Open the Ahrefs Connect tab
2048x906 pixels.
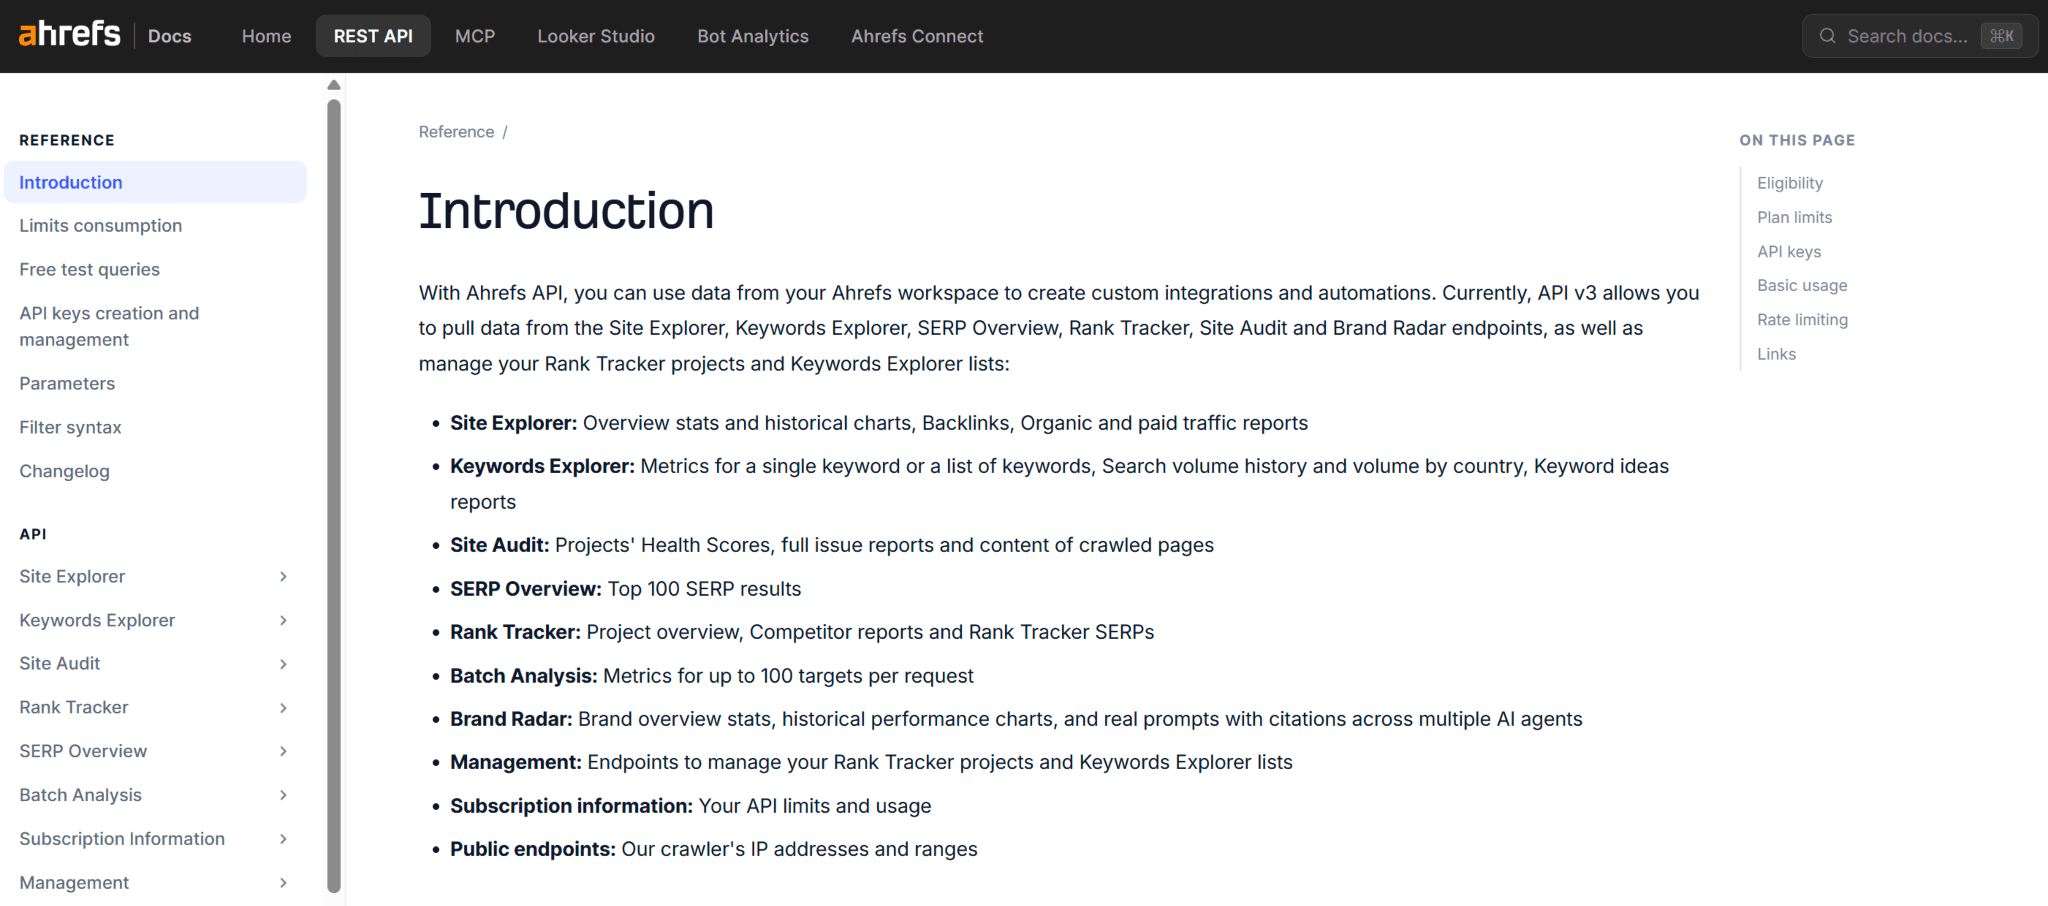(917, 36)
